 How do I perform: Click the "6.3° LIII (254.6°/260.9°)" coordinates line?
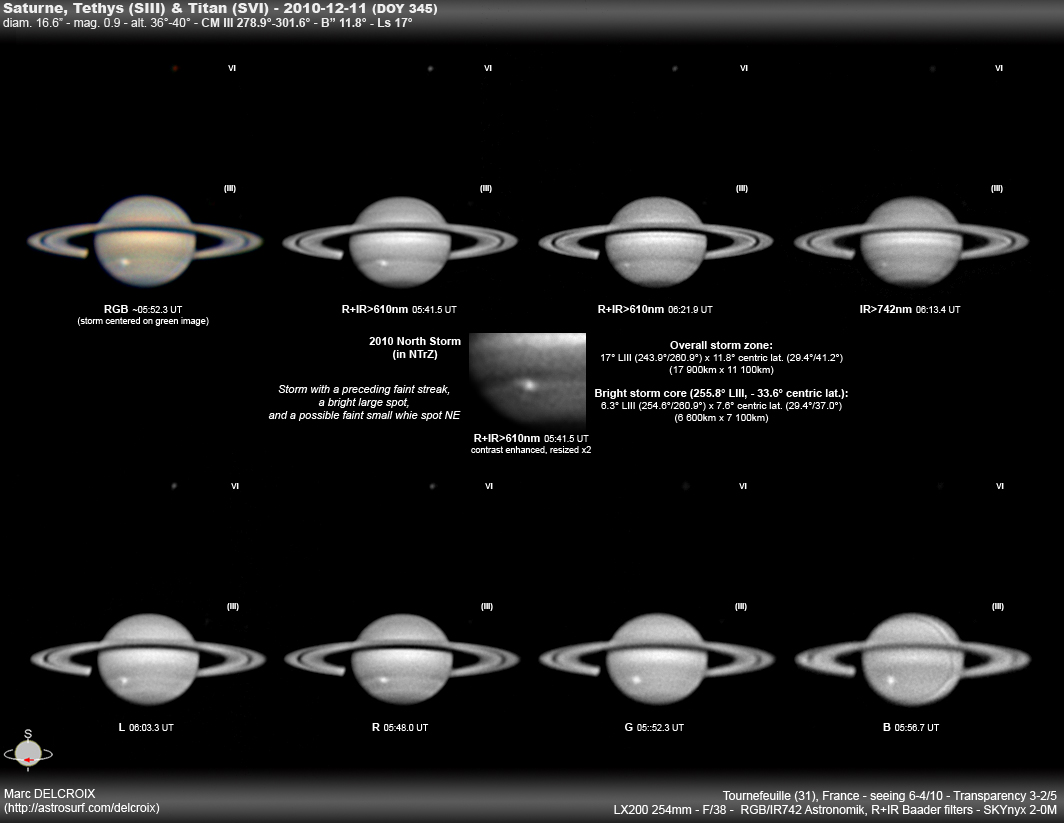[x=721, y=406]
